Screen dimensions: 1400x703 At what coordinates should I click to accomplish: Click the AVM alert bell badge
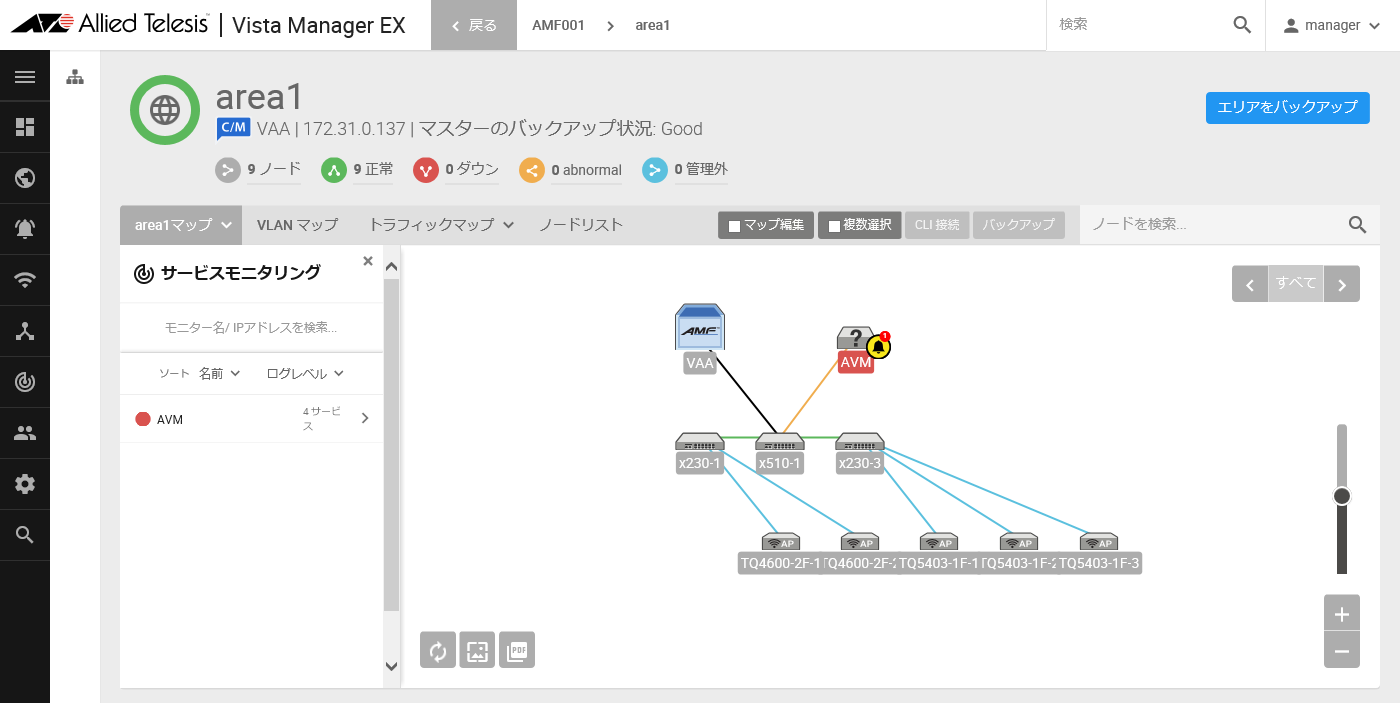(879, 346)
